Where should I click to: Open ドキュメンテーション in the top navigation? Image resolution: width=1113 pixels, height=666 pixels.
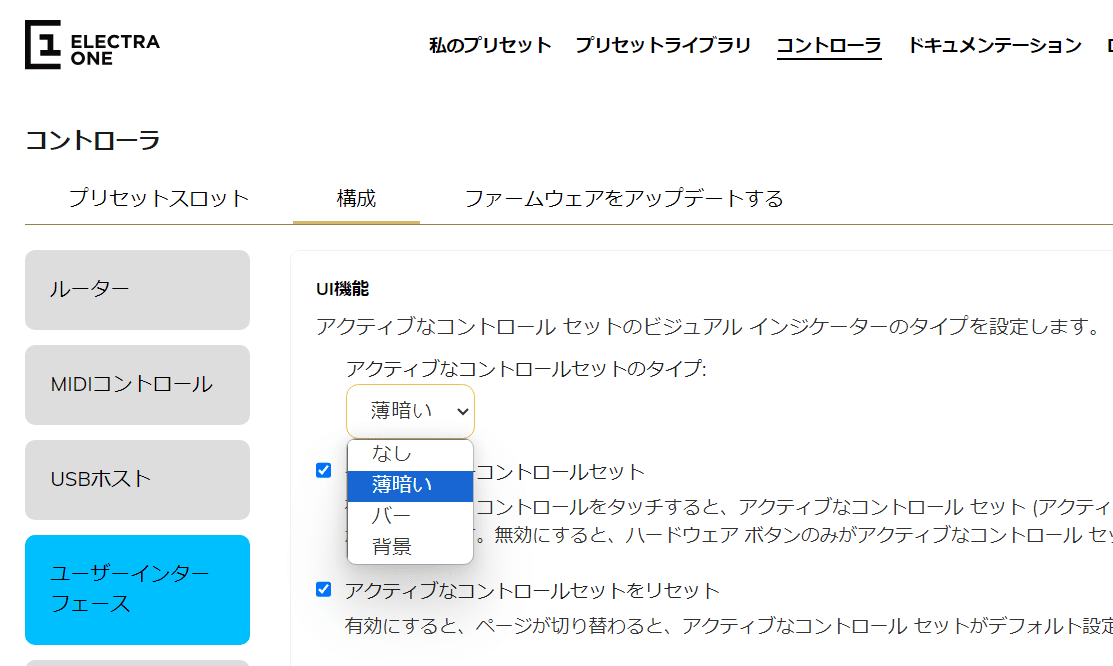(993, 45)
